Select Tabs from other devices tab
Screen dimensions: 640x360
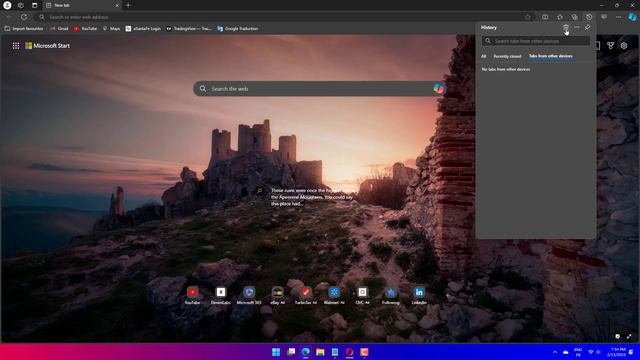point(551,56)
